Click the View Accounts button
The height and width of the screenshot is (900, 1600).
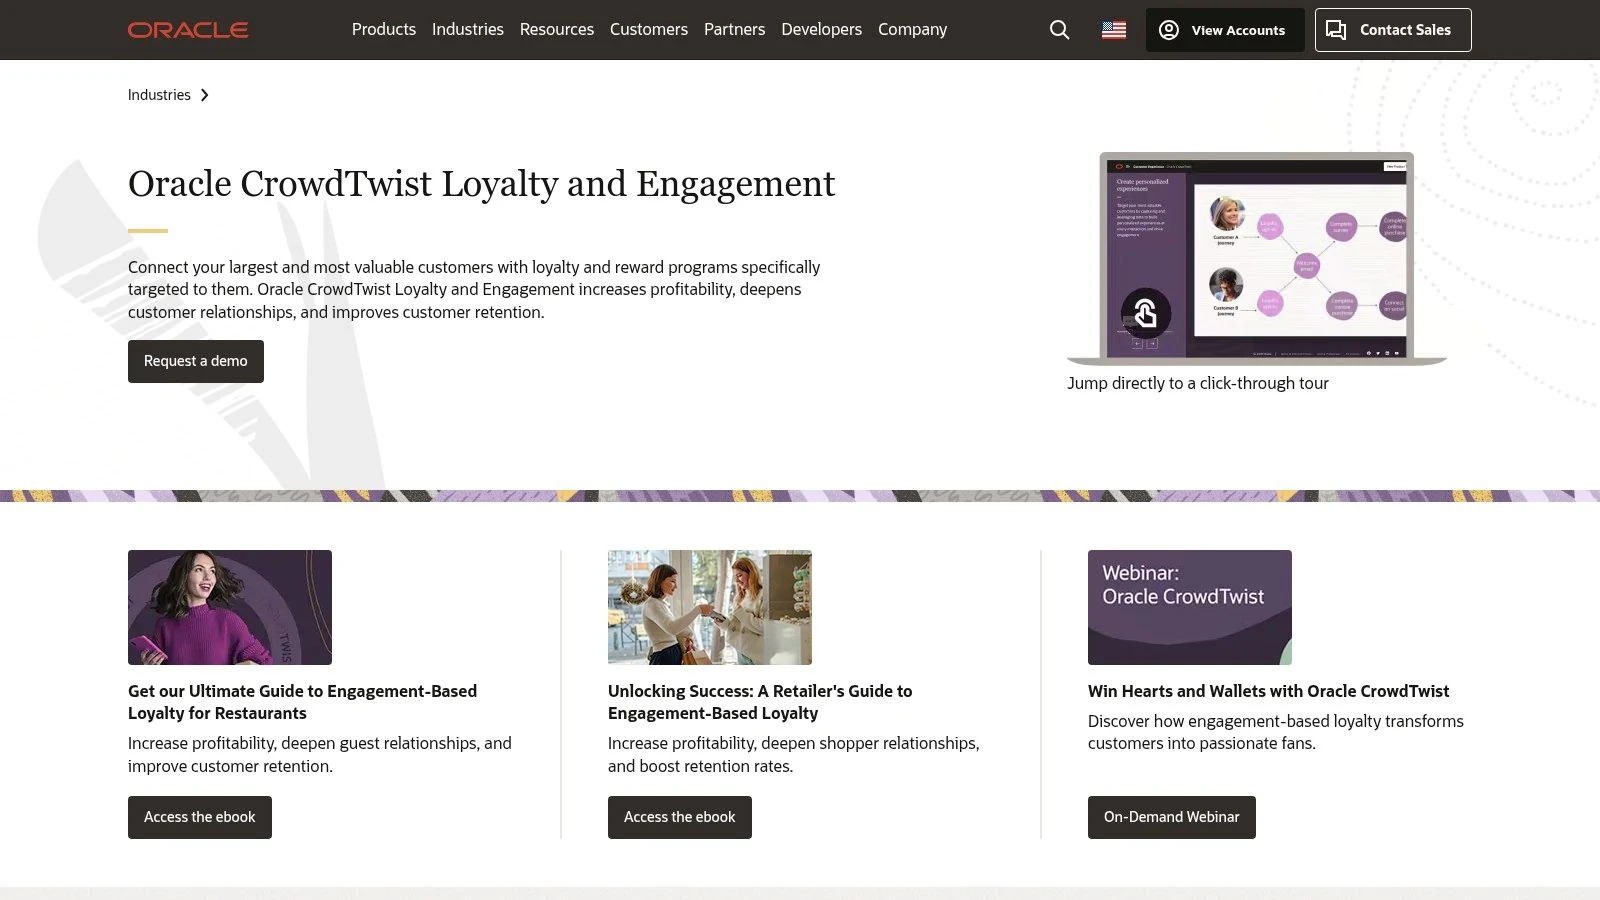coord(1224,30)
